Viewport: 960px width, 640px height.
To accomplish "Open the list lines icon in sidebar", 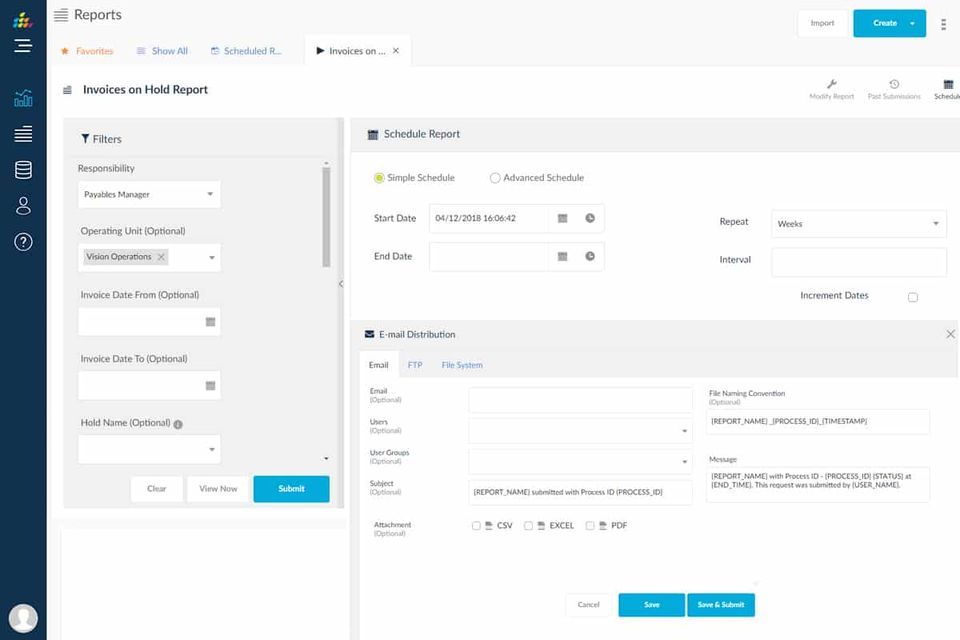I will [23, 134].
